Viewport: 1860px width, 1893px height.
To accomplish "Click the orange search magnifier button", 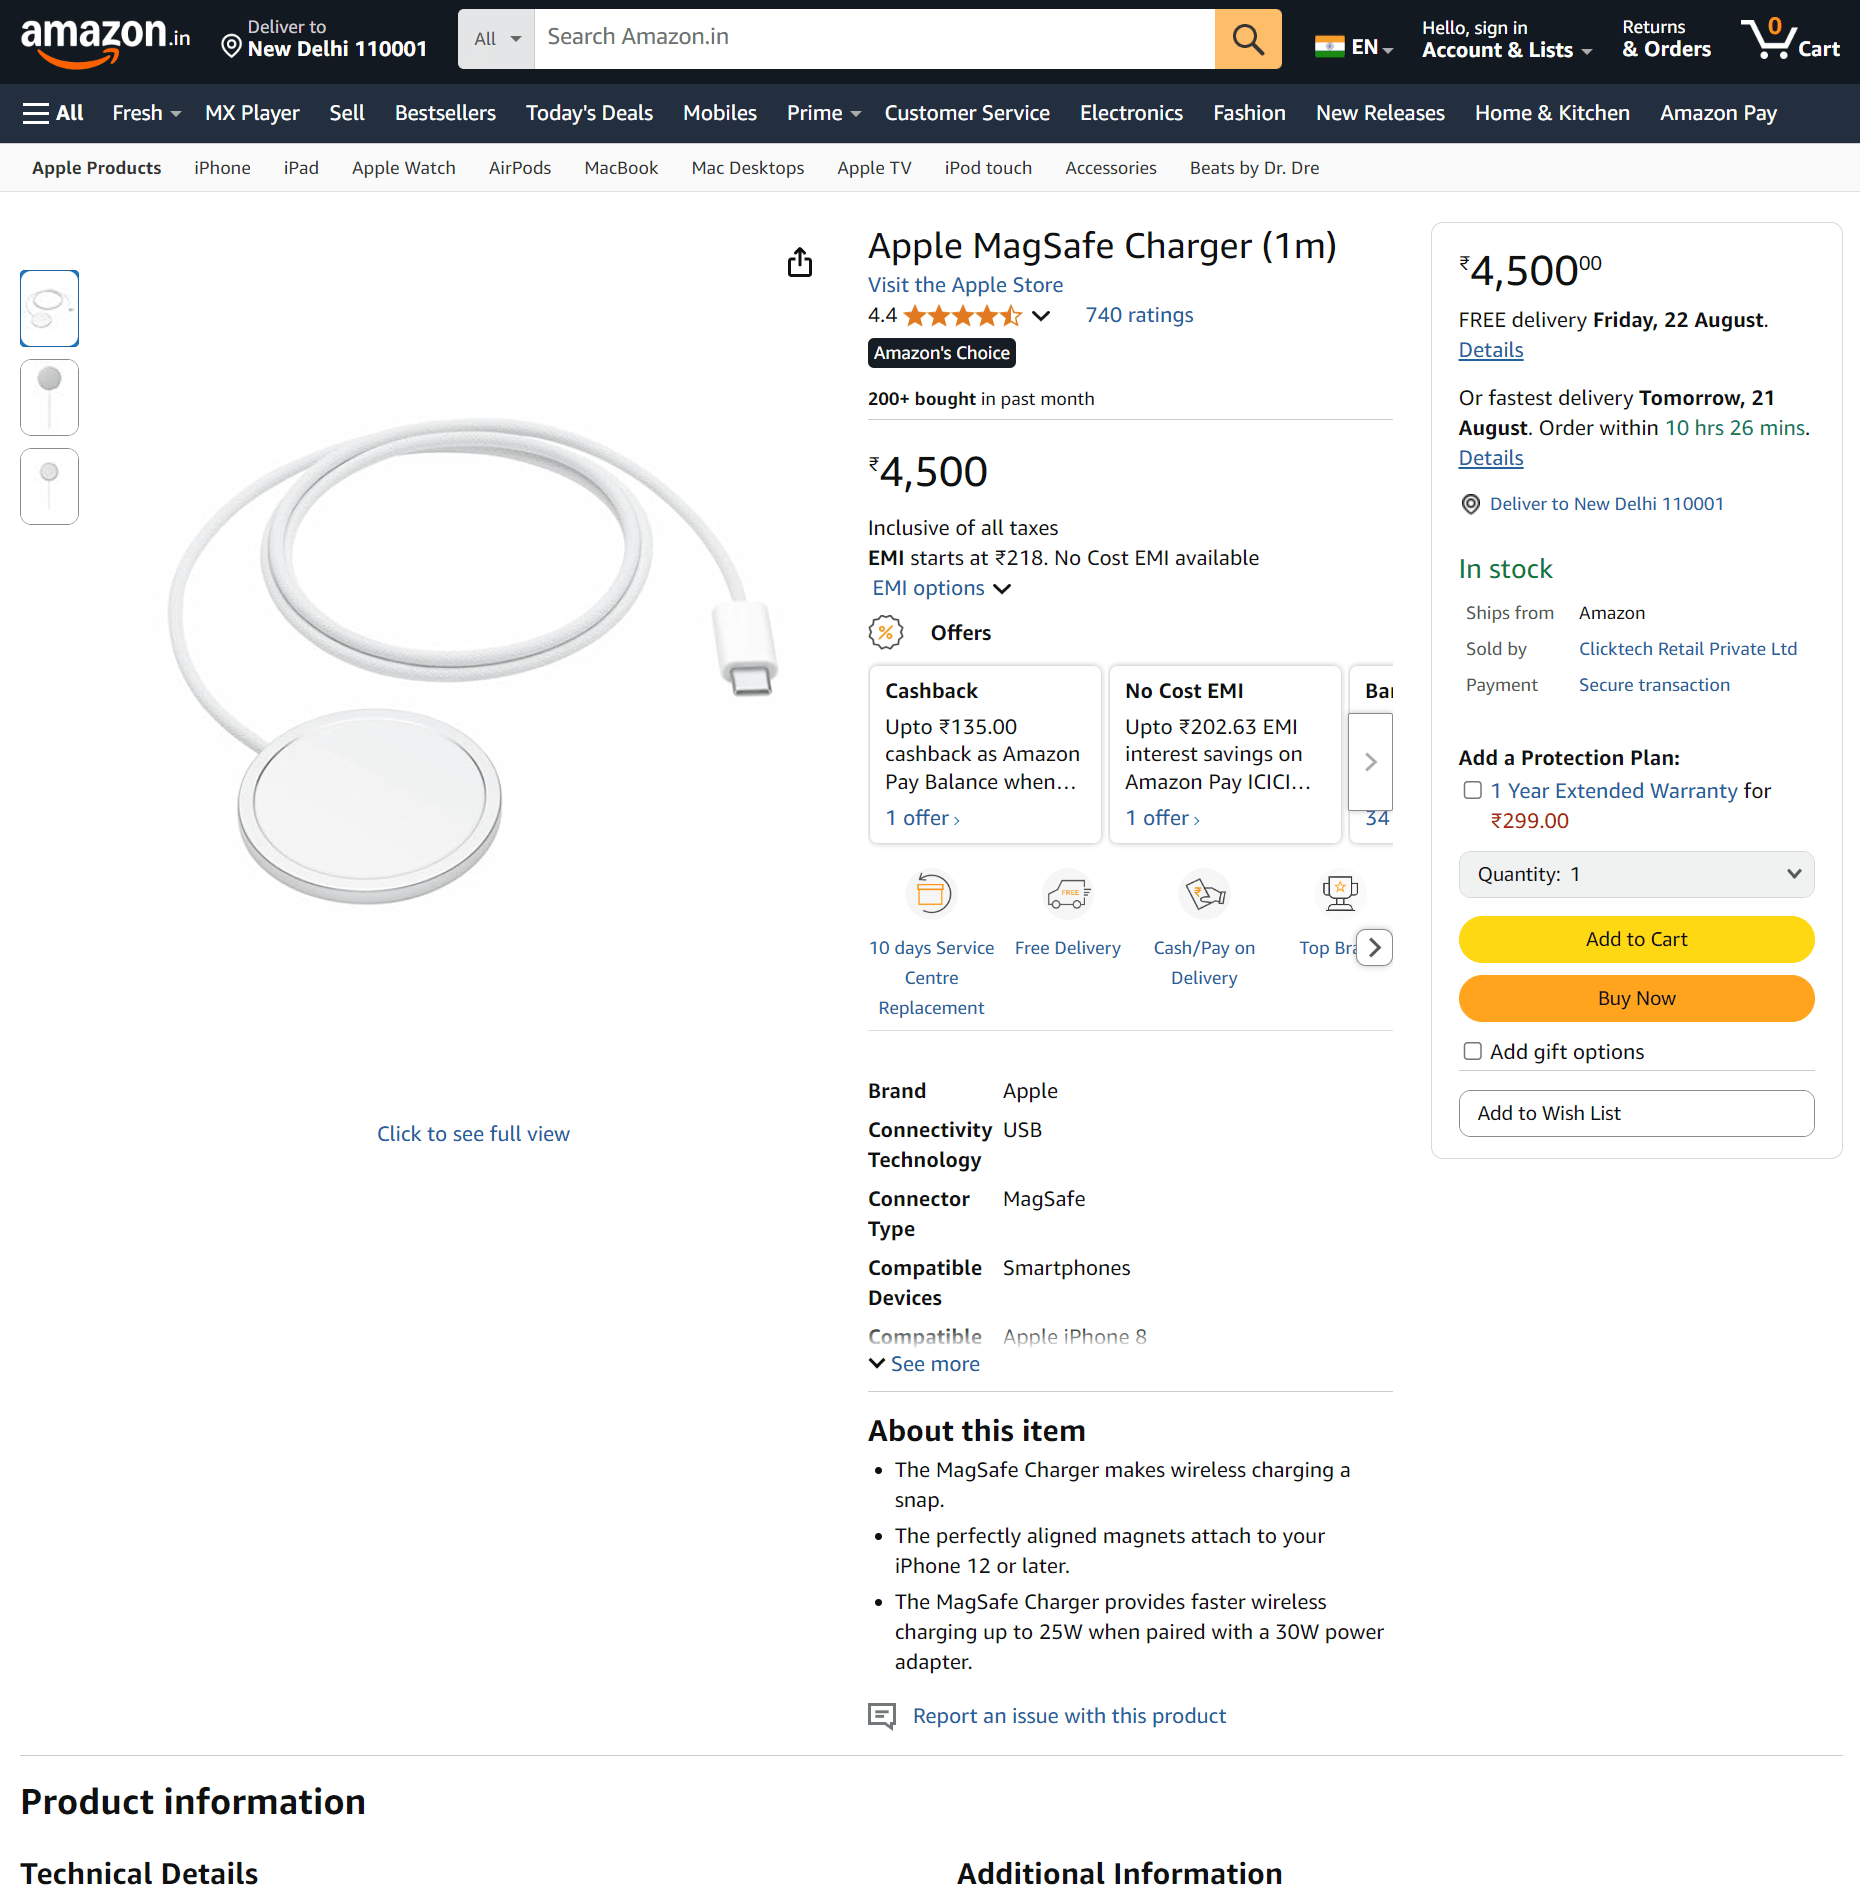I will coord(1247,39).
